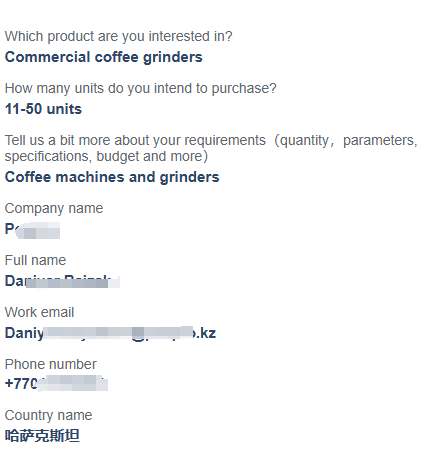Click the 'specifications, budget and more' line

[x=106, y=156]
